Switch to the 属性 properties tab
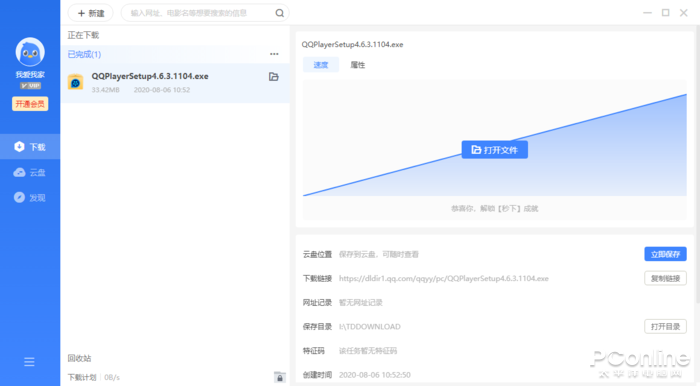700x386 pixels. (358, 65)
